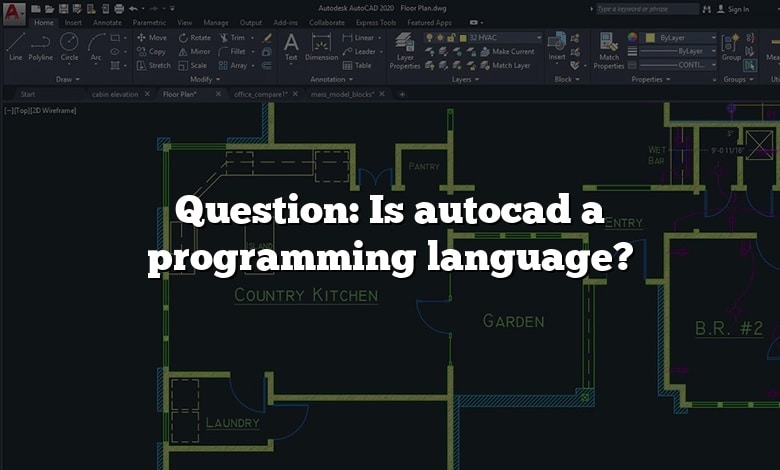Select the Fillet tool
The image size is (780, 470).
(232, 51)
